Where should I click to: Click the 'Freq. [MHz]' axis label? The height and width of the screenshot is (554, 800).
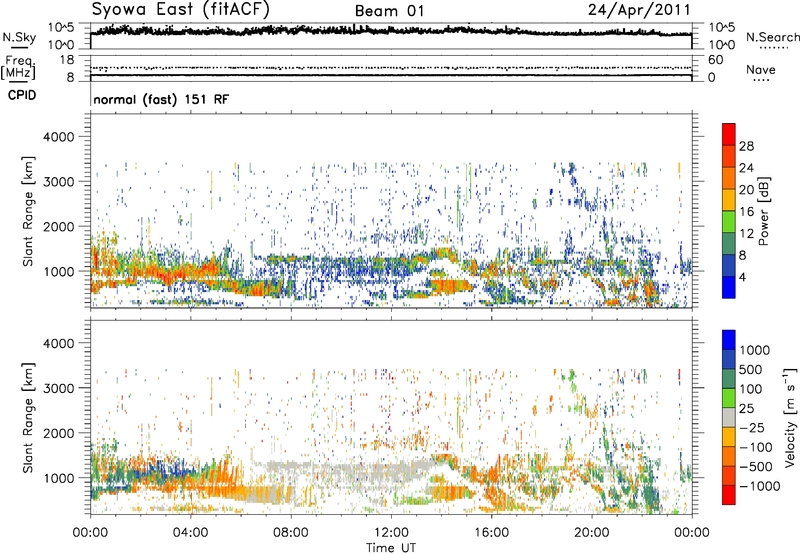click(18, 68)
